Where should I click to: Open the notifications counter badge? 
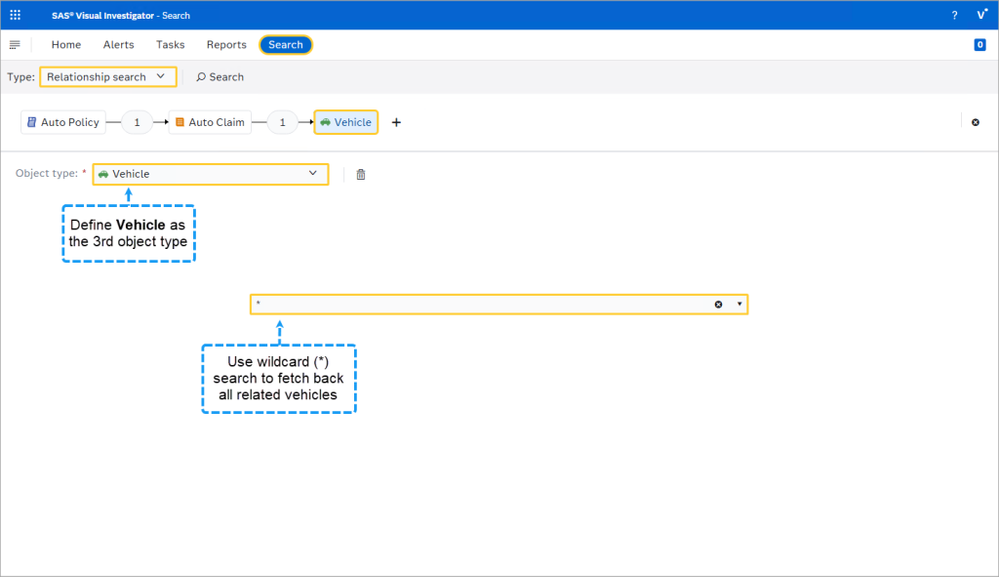(980, 45)
